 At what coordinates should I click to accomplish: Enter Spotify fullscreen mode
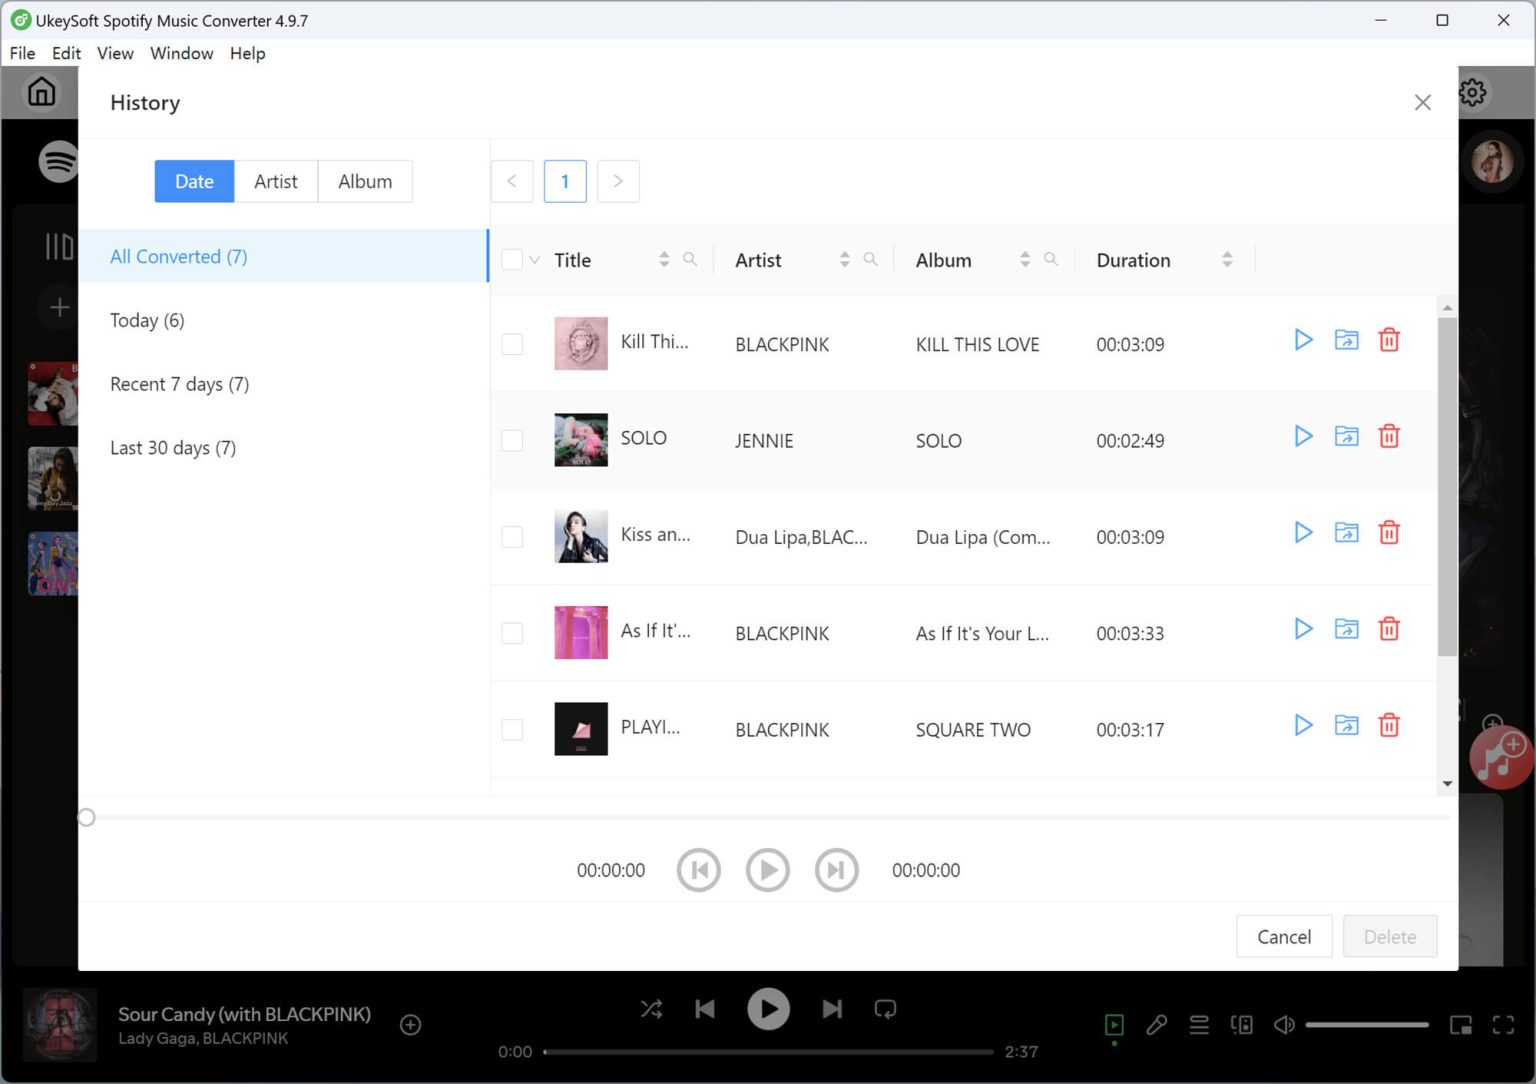1503,1025
